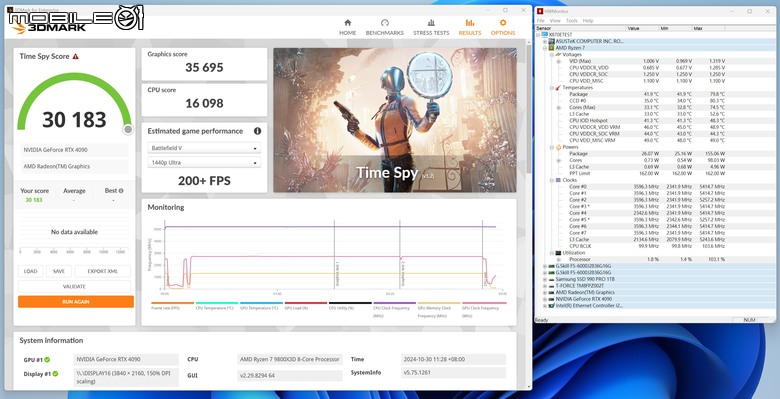This screenshot has width=780, height=399.
Task: Expand the AMD Radeon(TM) Graphics node in HWMonitor
Action: pyautogui.click(x=545, y=293)
